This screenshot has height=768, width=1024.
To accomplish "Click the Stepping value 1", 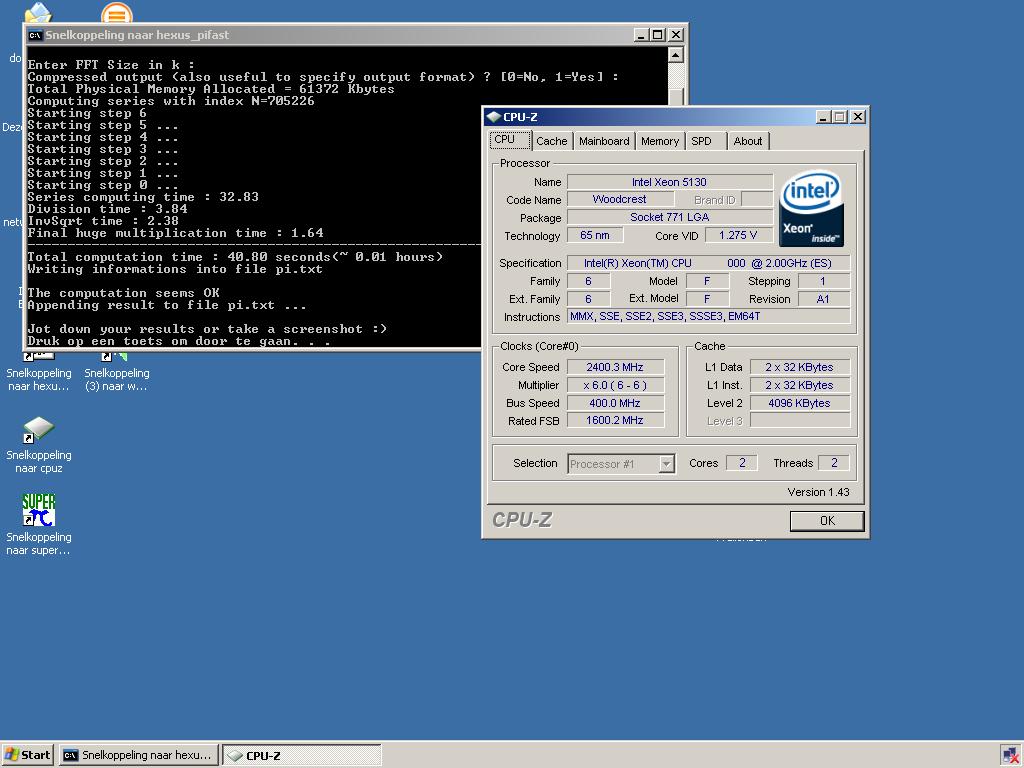I will click(x=824, y=281).
